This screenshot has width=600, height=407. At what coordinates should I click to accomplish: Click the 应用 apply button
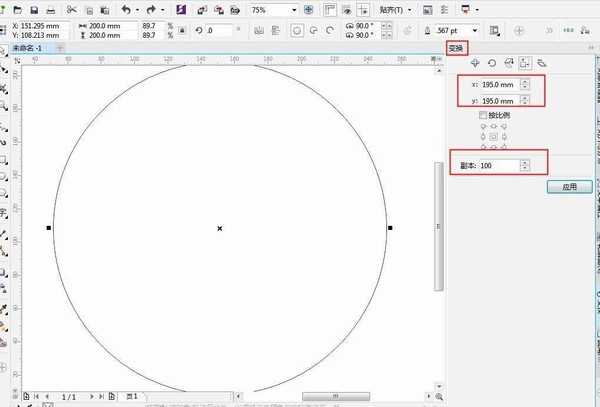tap(570, 186)
